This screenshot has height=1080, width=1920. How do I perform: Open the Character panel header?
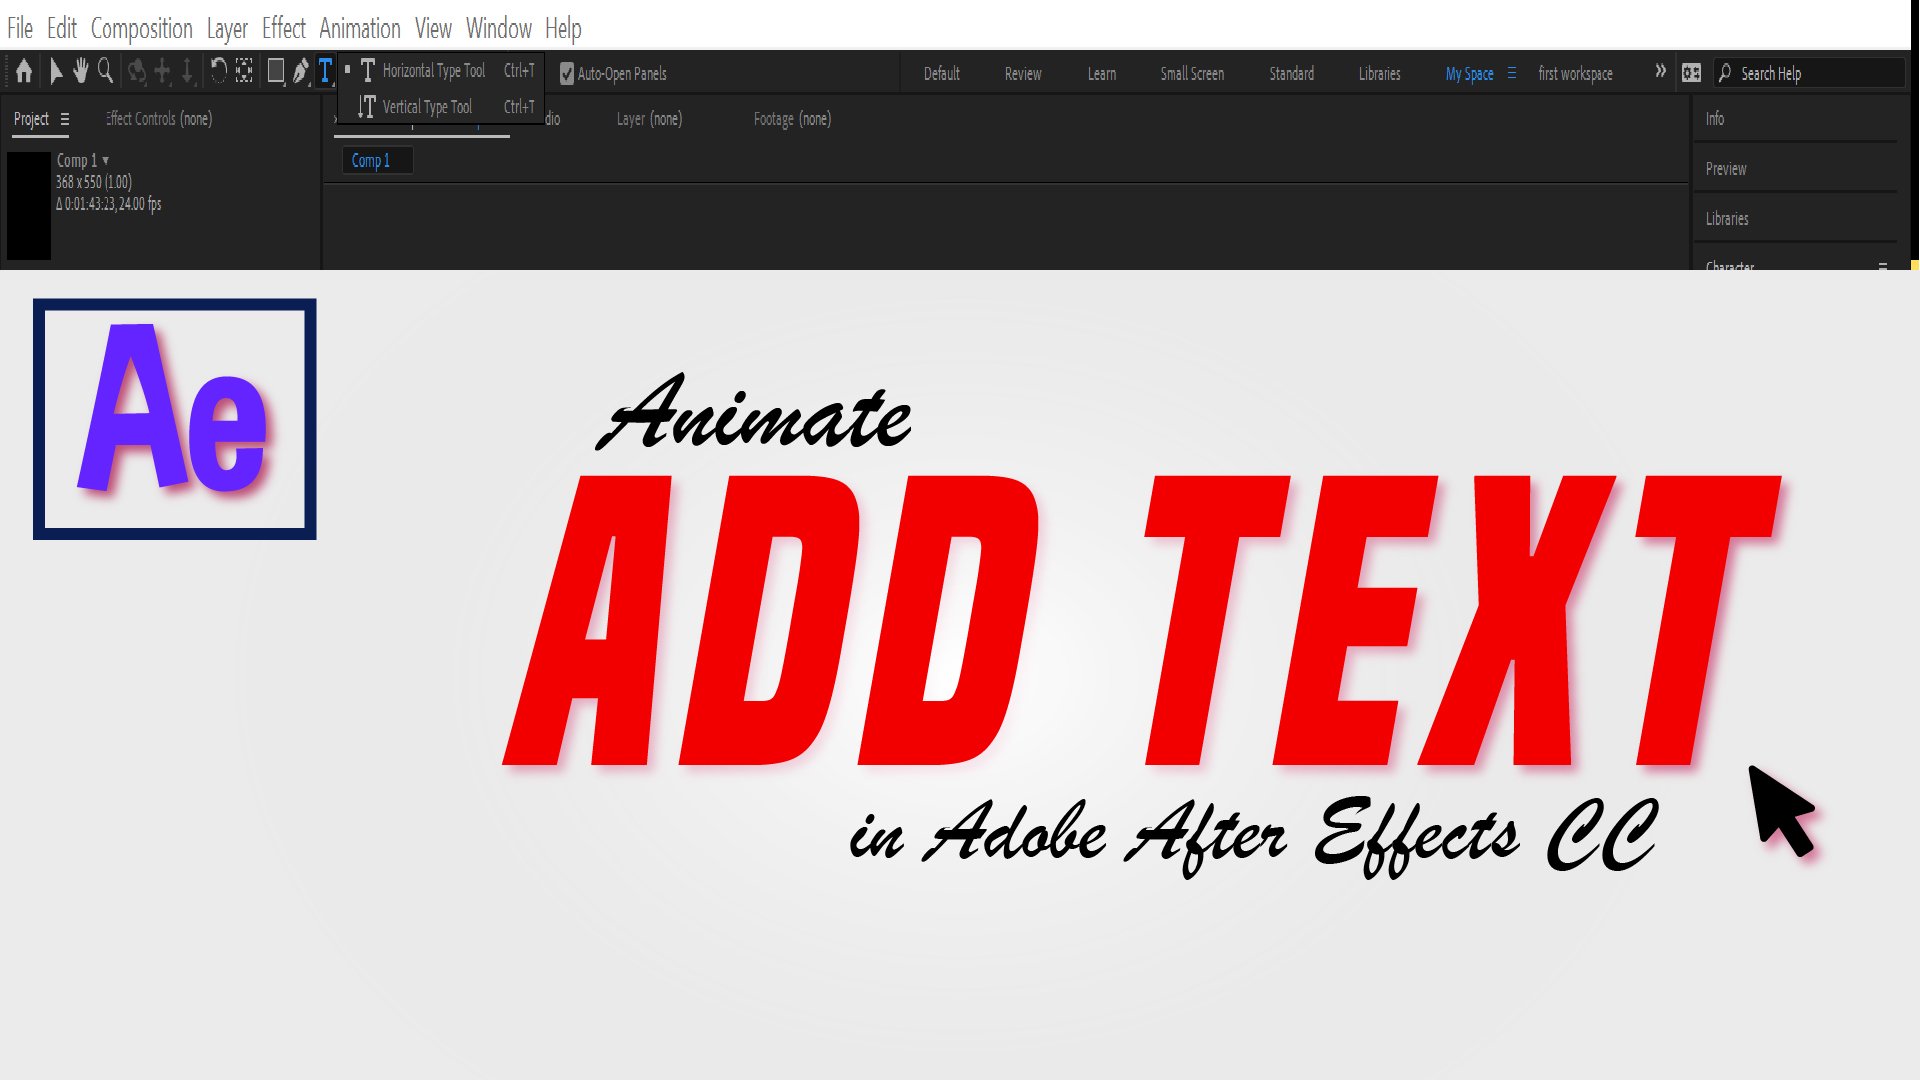1730,266
